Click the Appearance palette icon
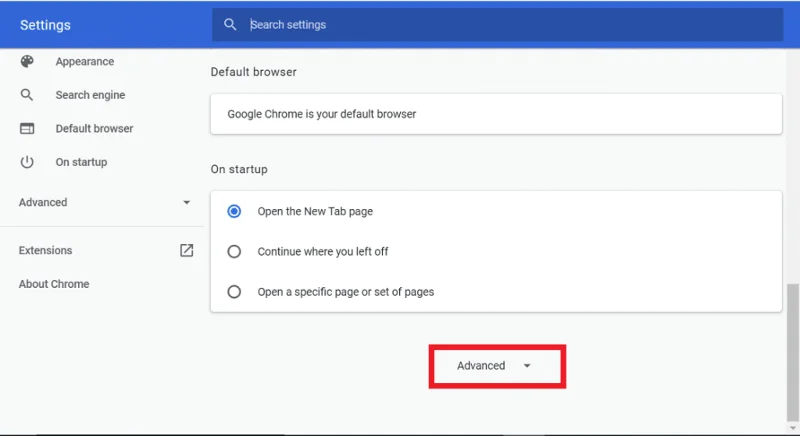The image size is (800, 436). point(27,61)
